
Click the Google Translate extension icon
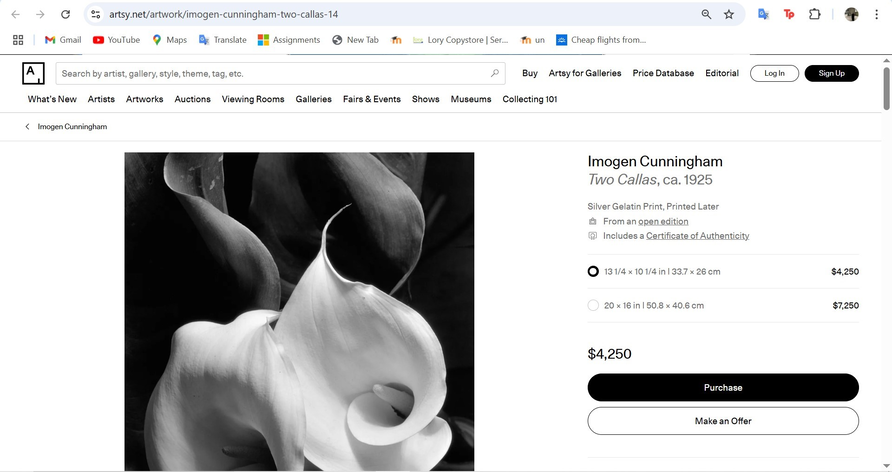click(x=763, y=15)
